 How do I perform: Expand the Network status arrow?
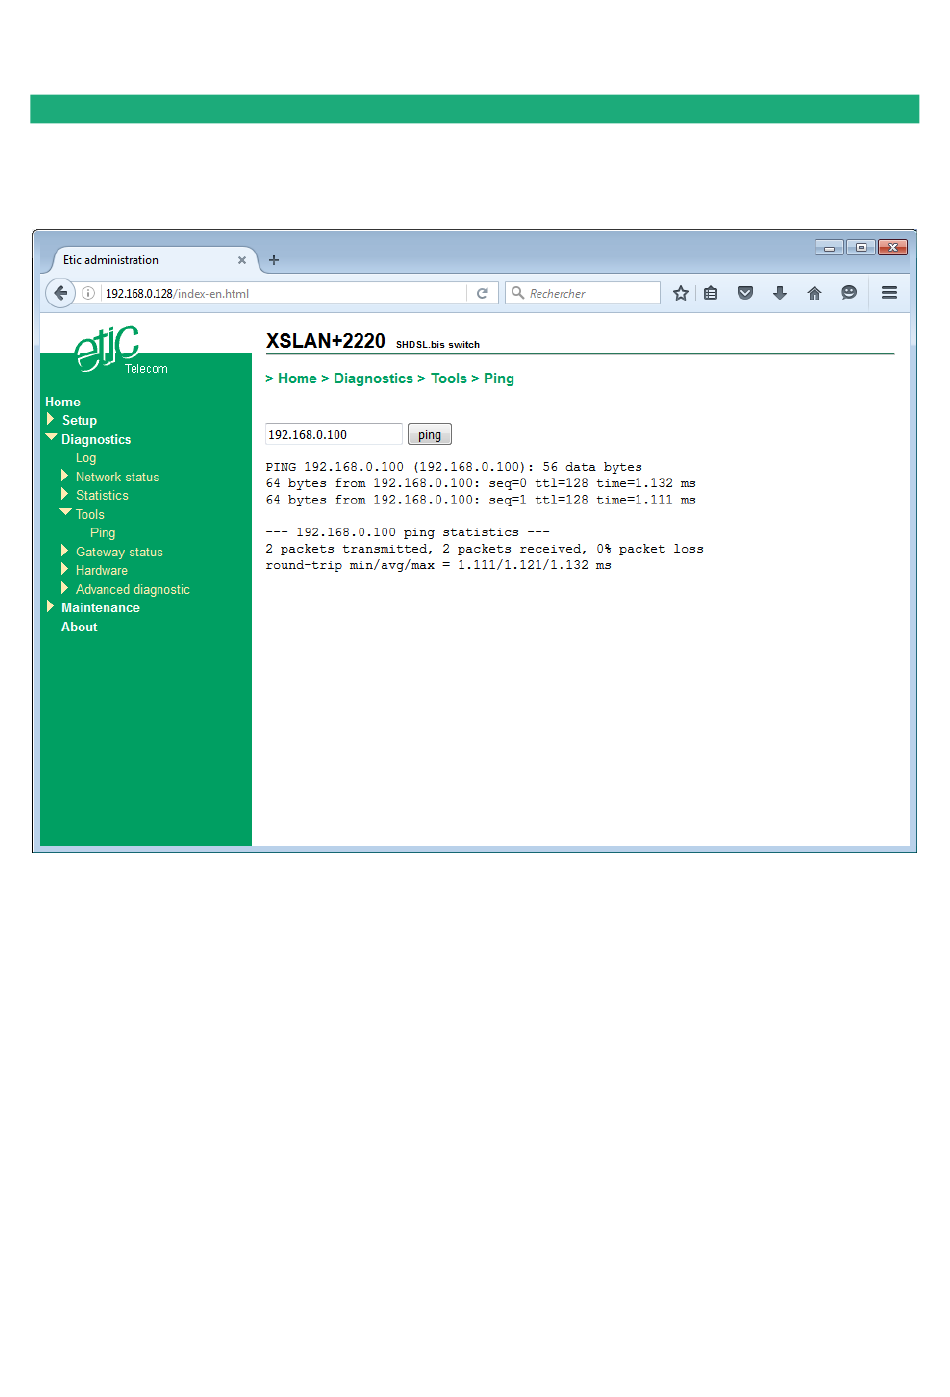pos(64,476)
